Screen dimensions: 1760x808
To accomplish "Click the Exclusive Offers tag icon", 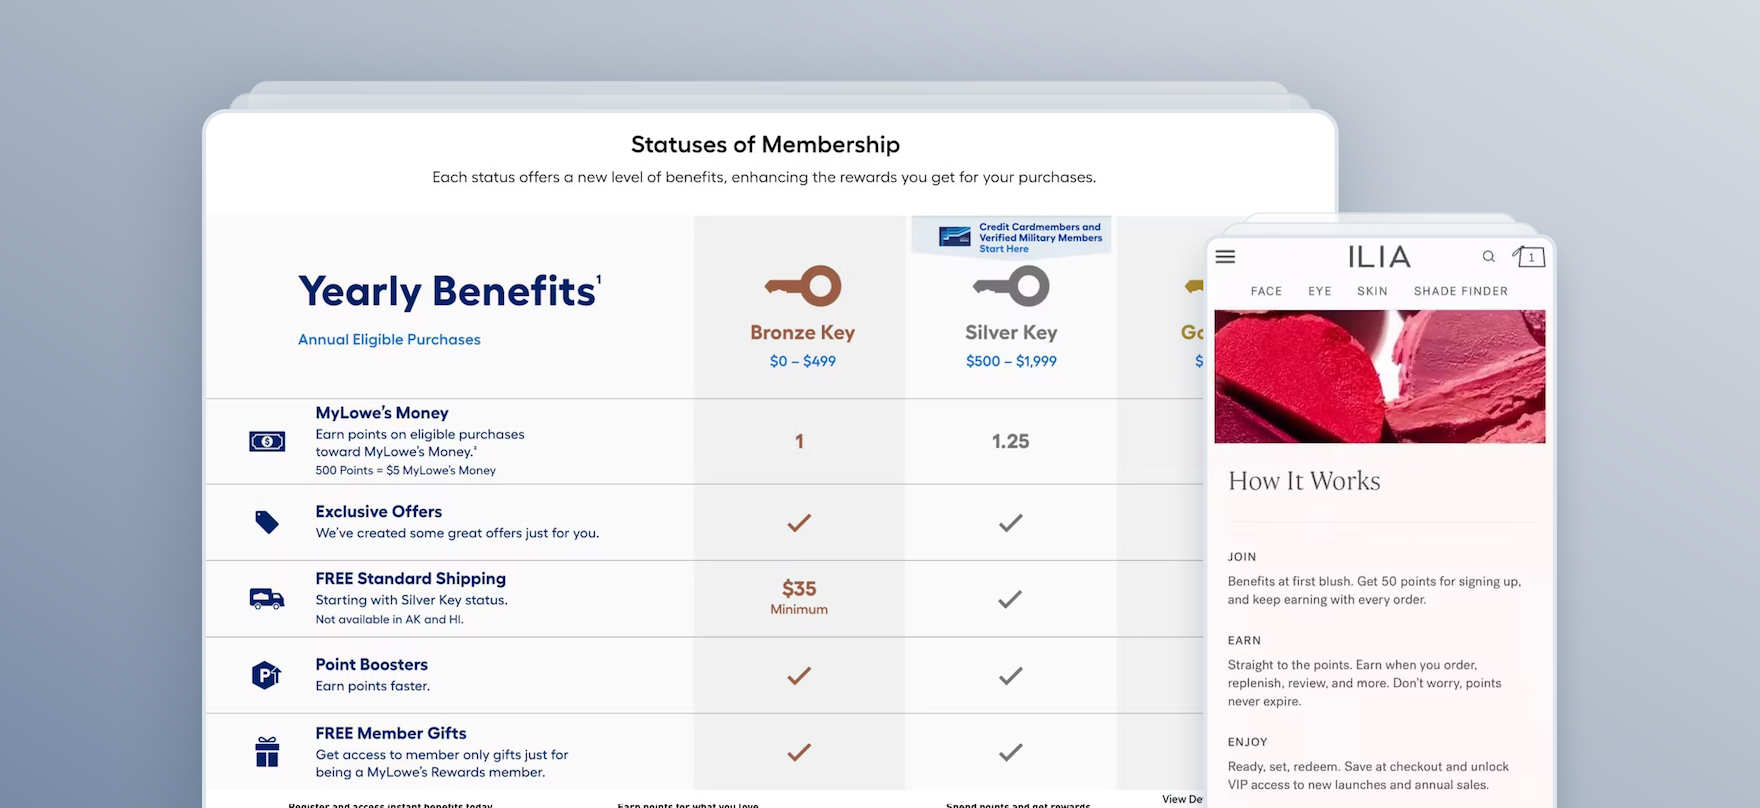I will pyautogui.click(x=267, y=522).
